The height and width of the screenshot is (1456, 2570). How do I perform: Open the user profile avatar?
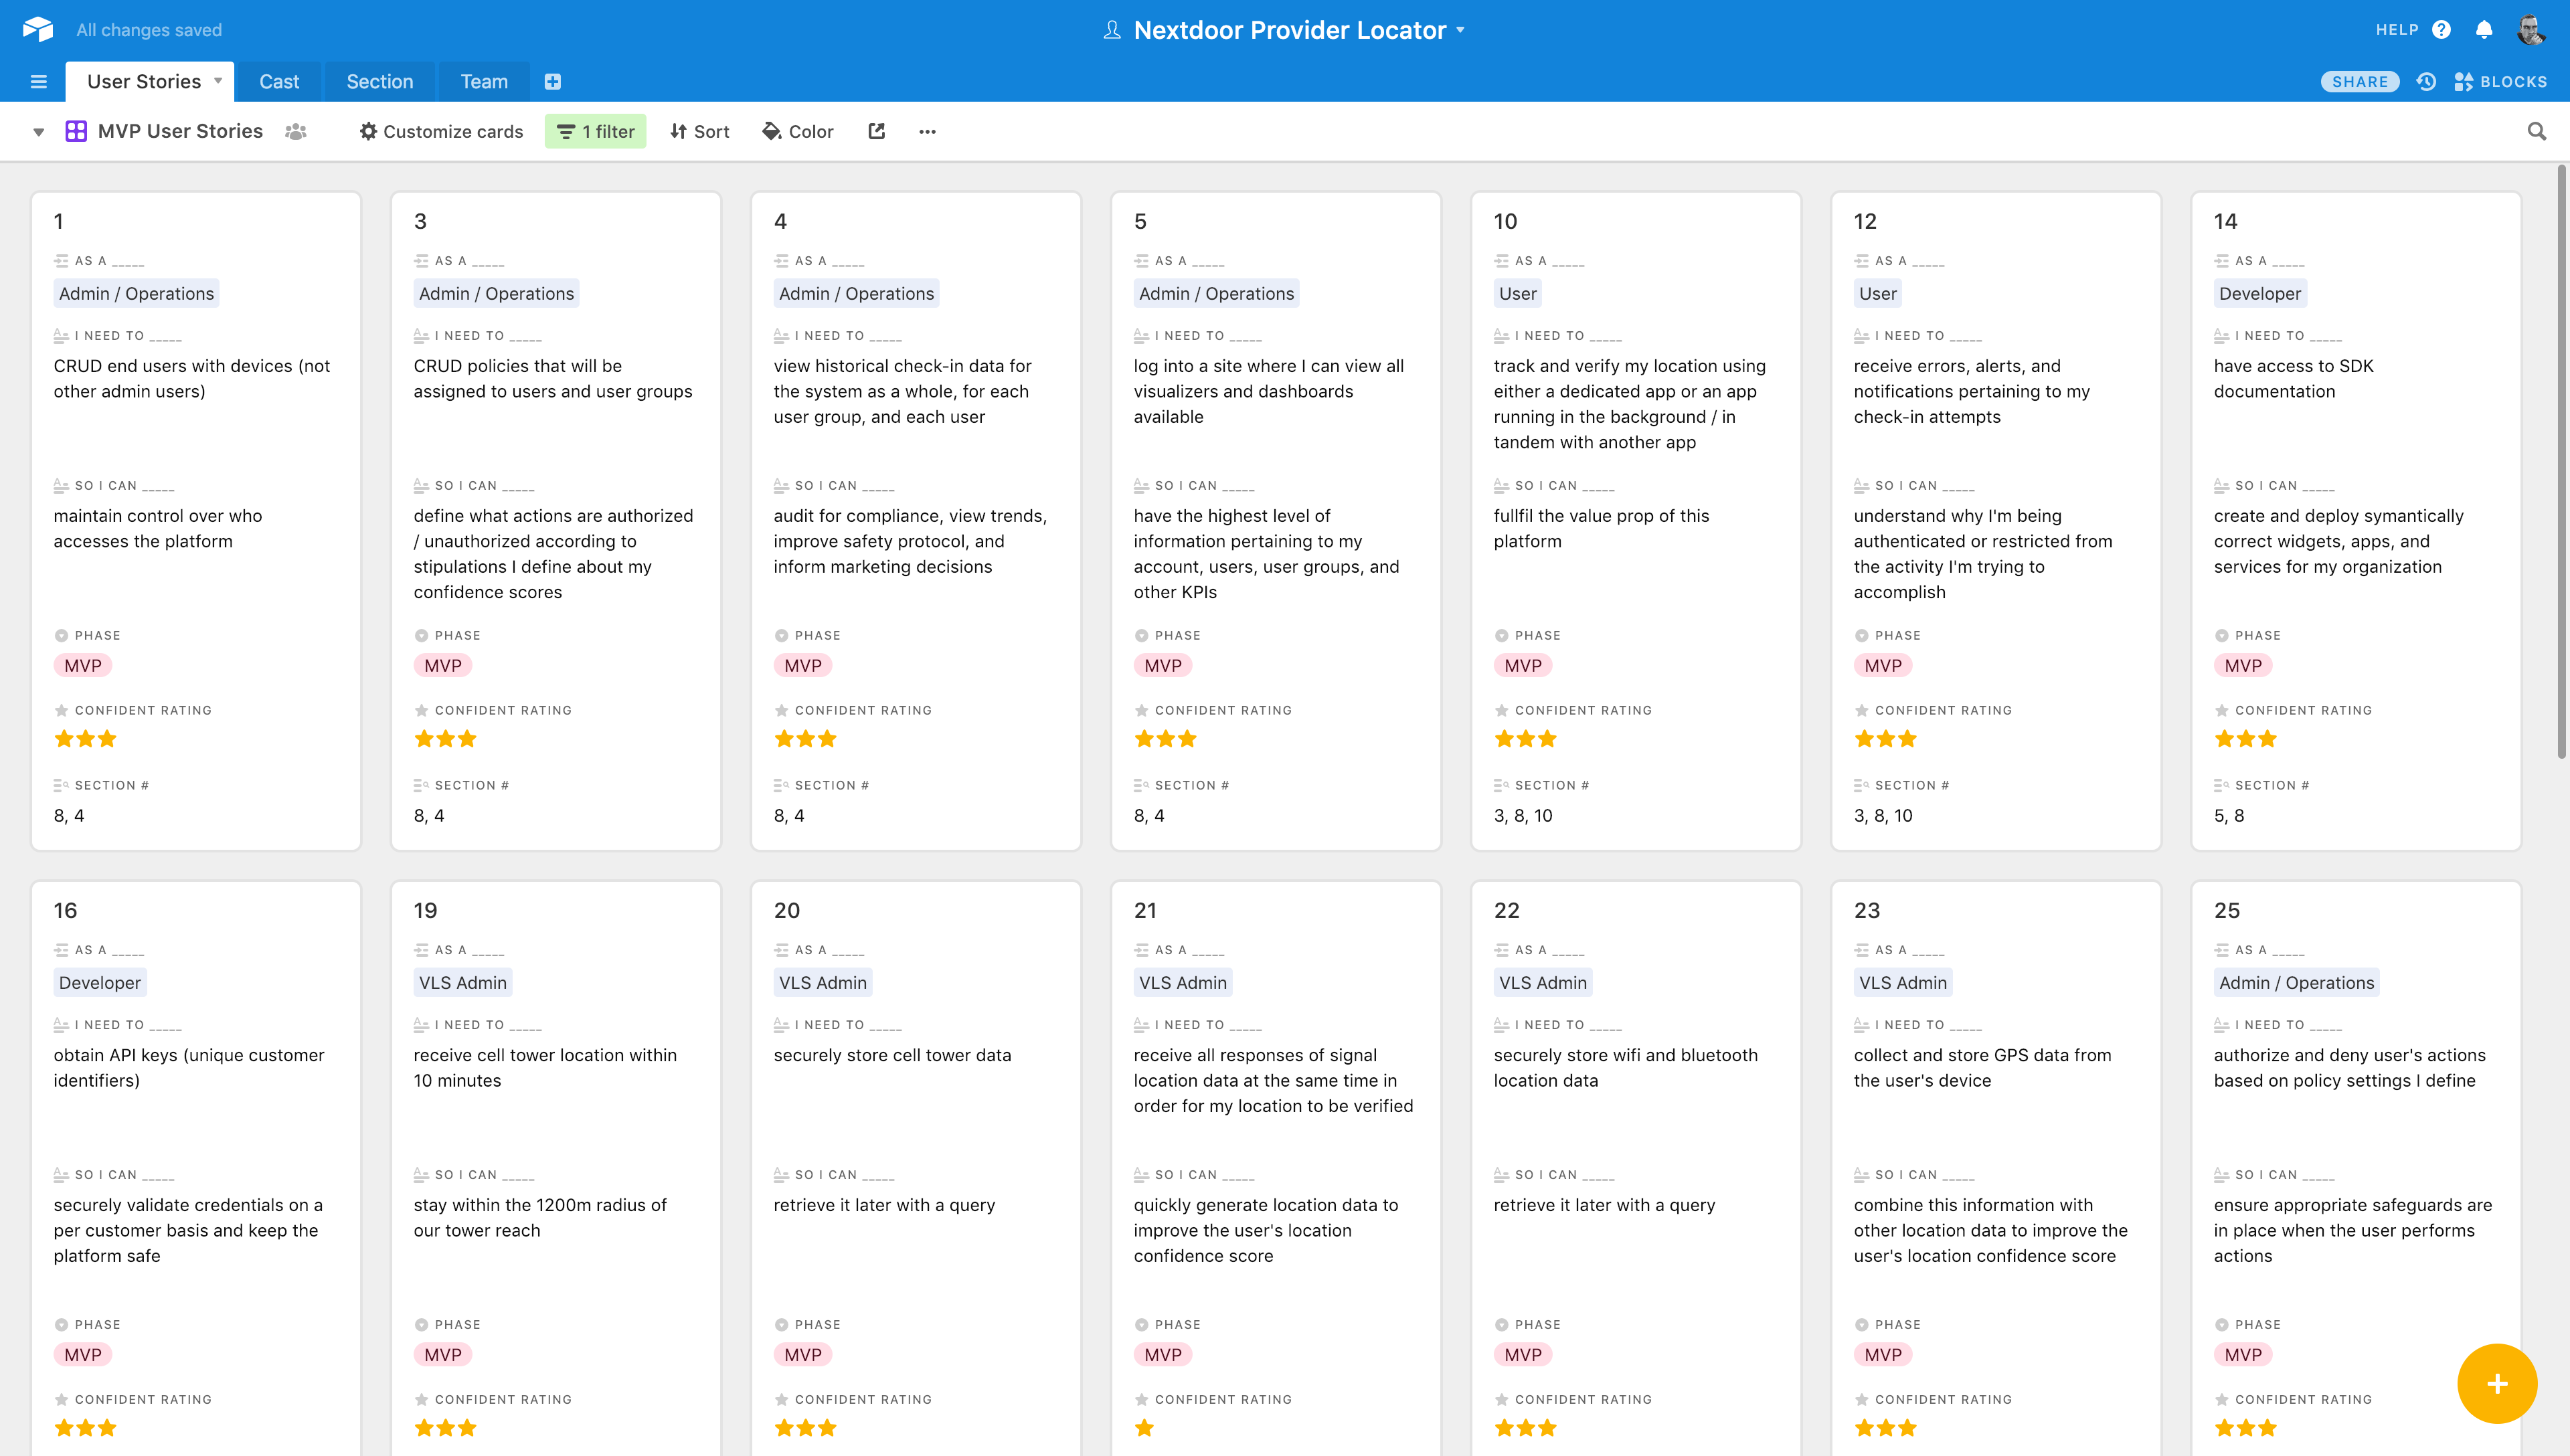2531,29
